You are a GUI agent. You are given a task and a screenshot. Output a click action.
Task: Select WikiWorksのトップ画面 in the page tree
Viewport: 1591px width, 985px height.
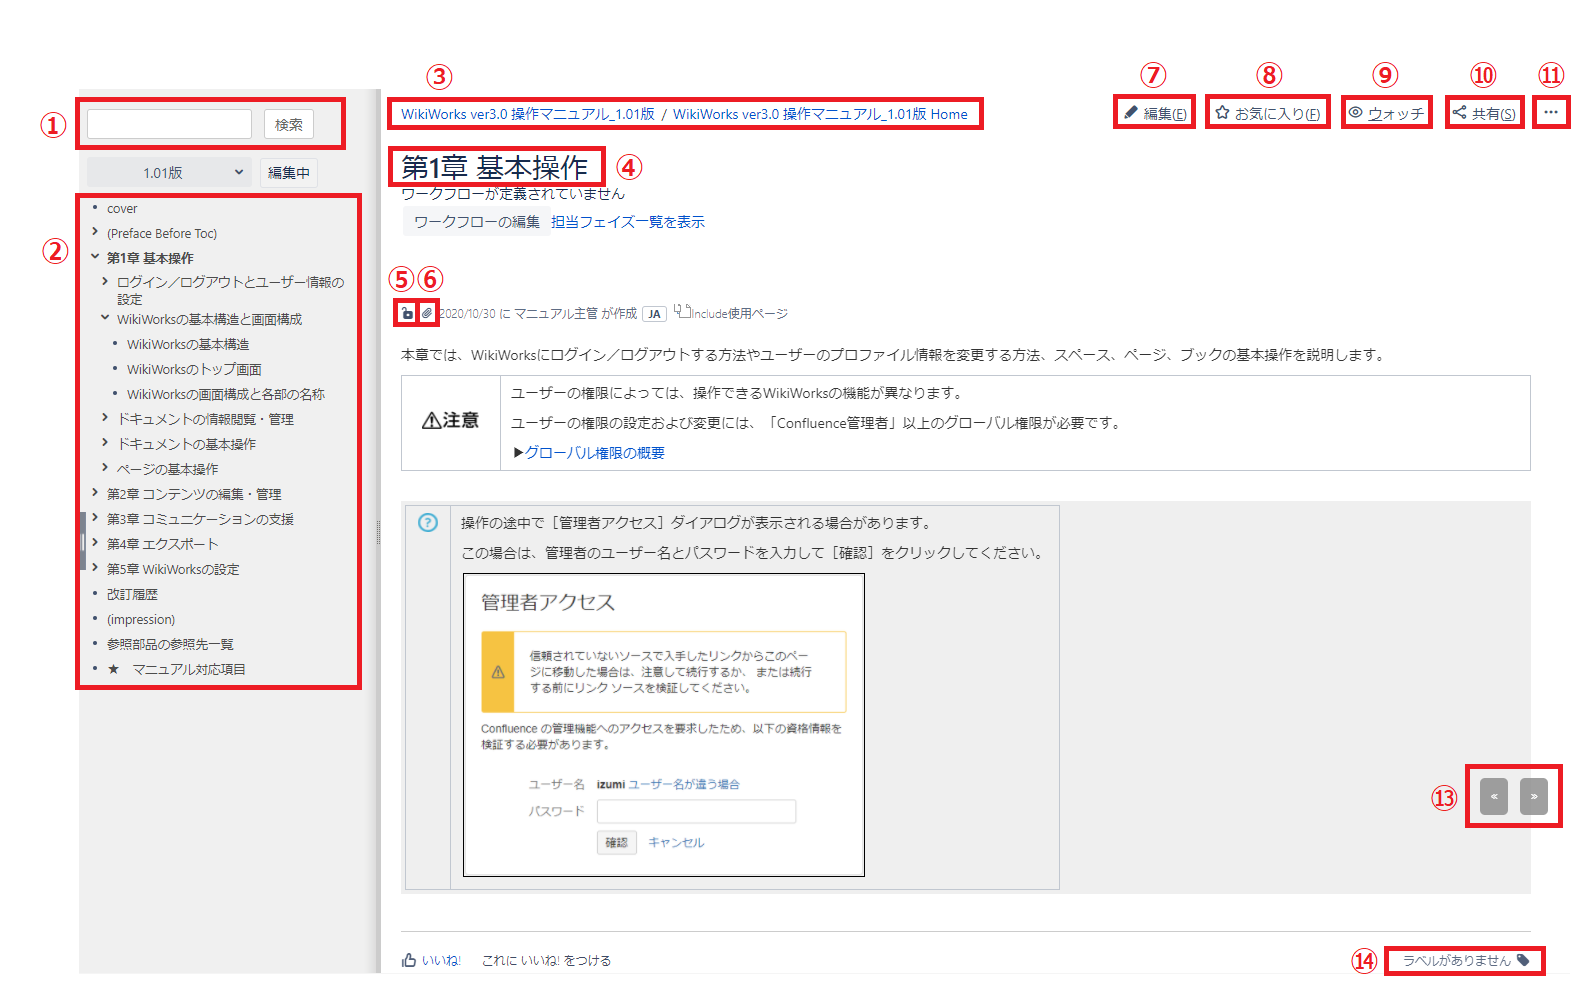click(194, 369)
